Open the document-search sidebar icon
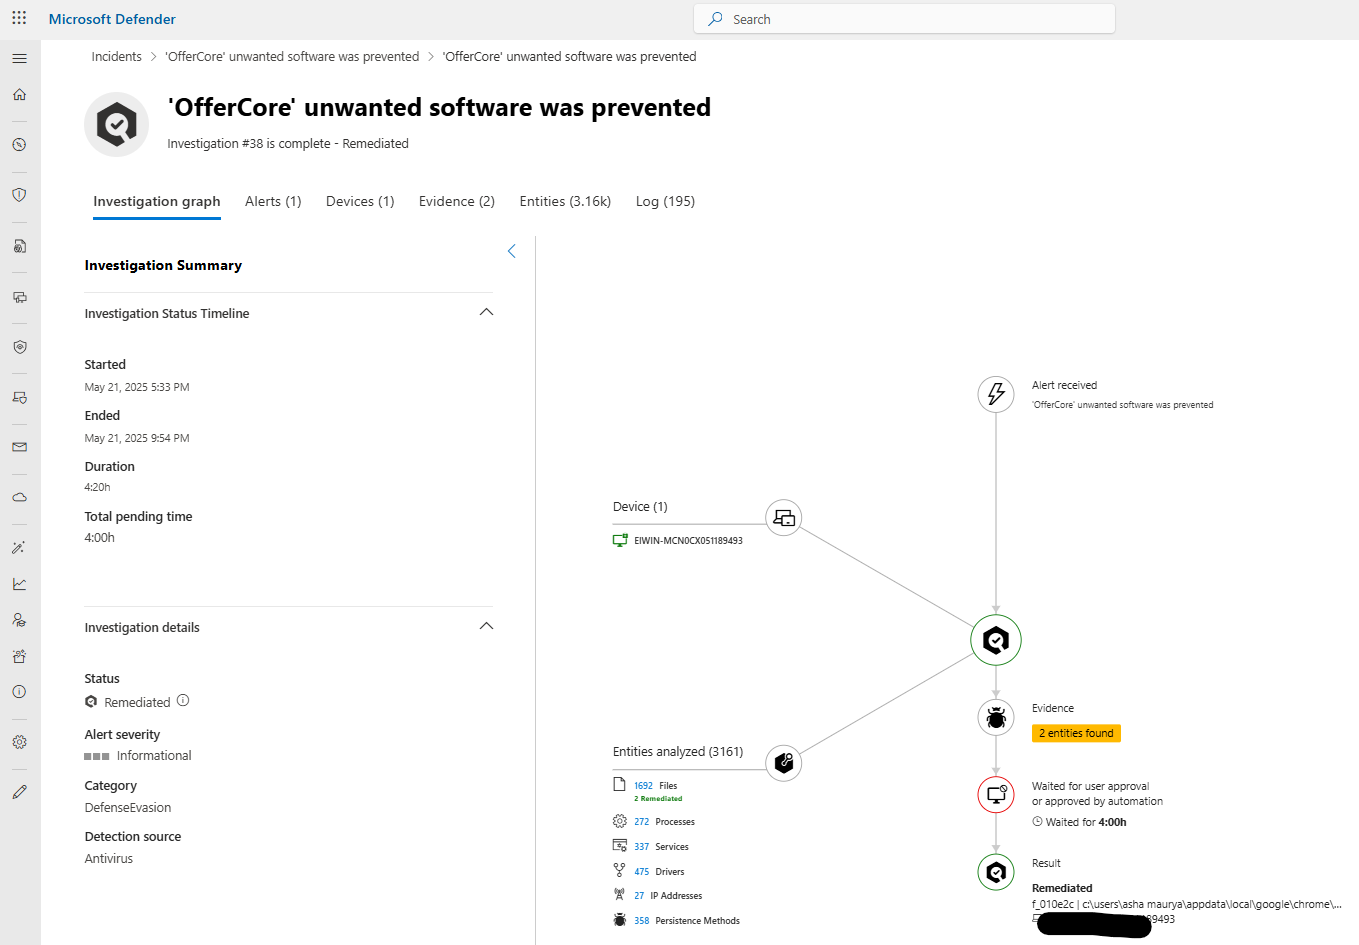The height and width of the screenshot is (945, 1359). point(19,246)
